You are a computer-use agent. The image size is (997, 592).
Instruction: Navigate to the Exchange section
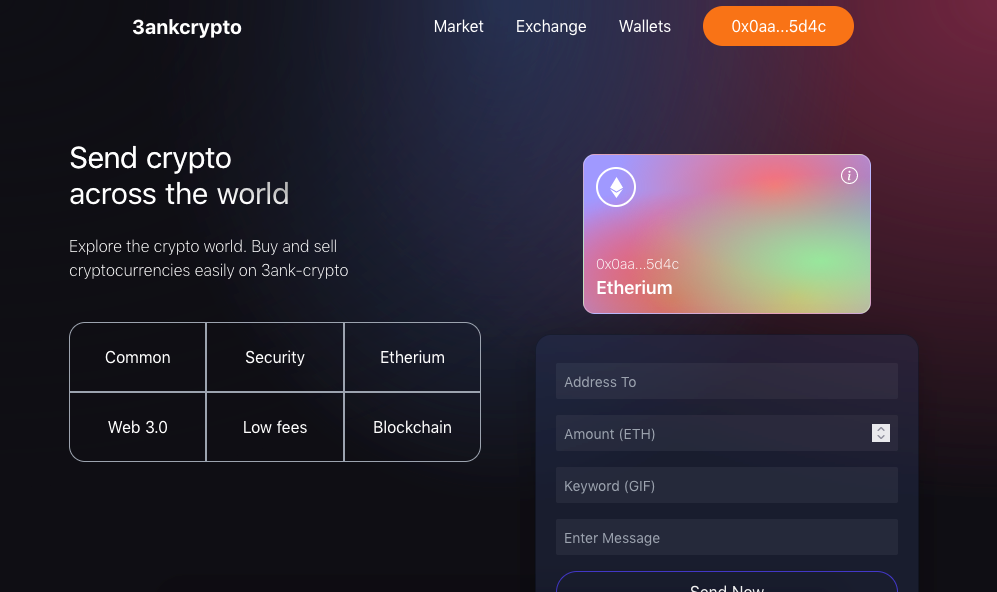tap(551, 26)
